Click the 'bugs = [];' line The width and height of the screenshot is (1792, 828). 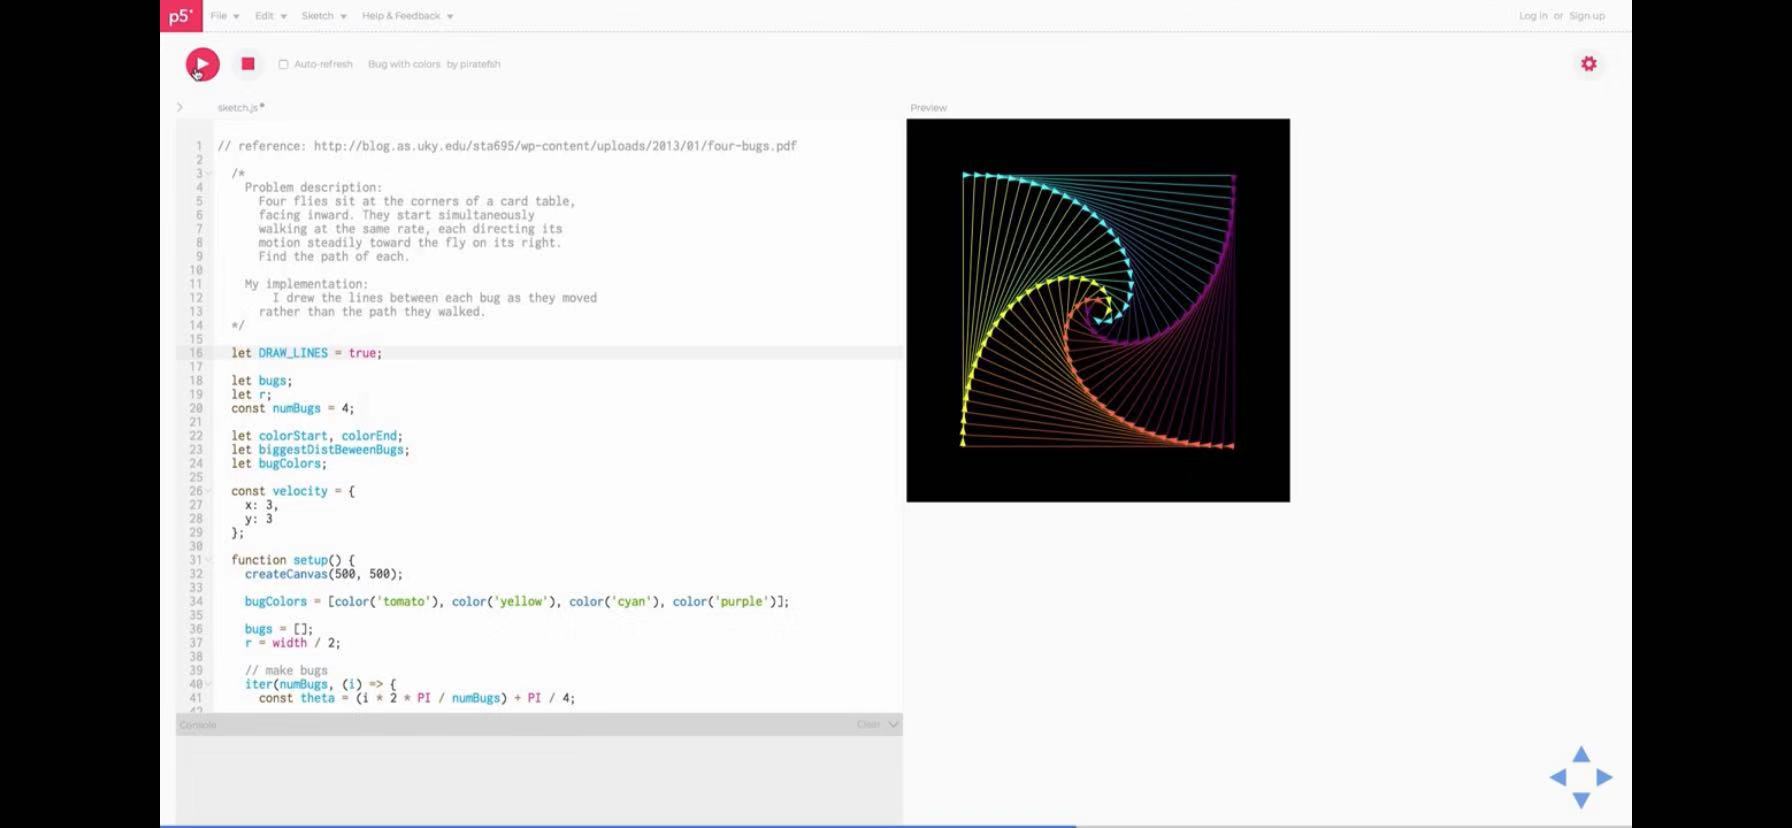(x=278, y=629)
